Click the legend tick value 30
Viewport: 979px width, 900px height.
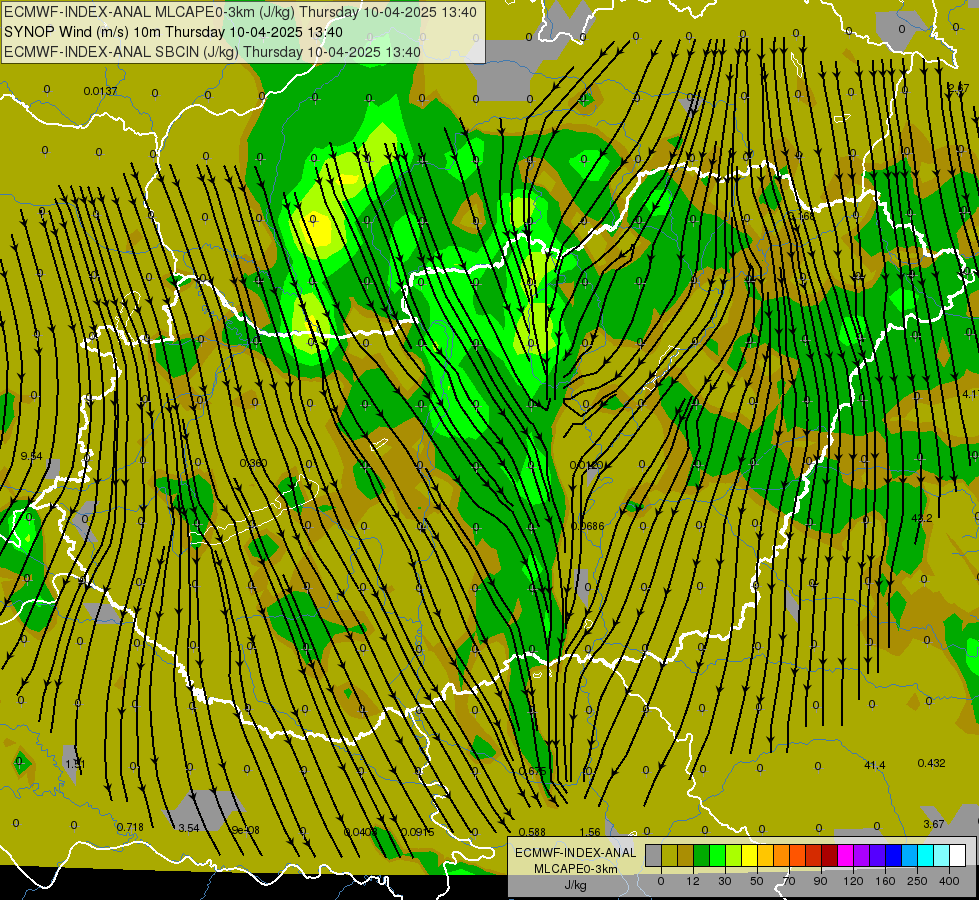pyautogui.click(x=725, y=881)
